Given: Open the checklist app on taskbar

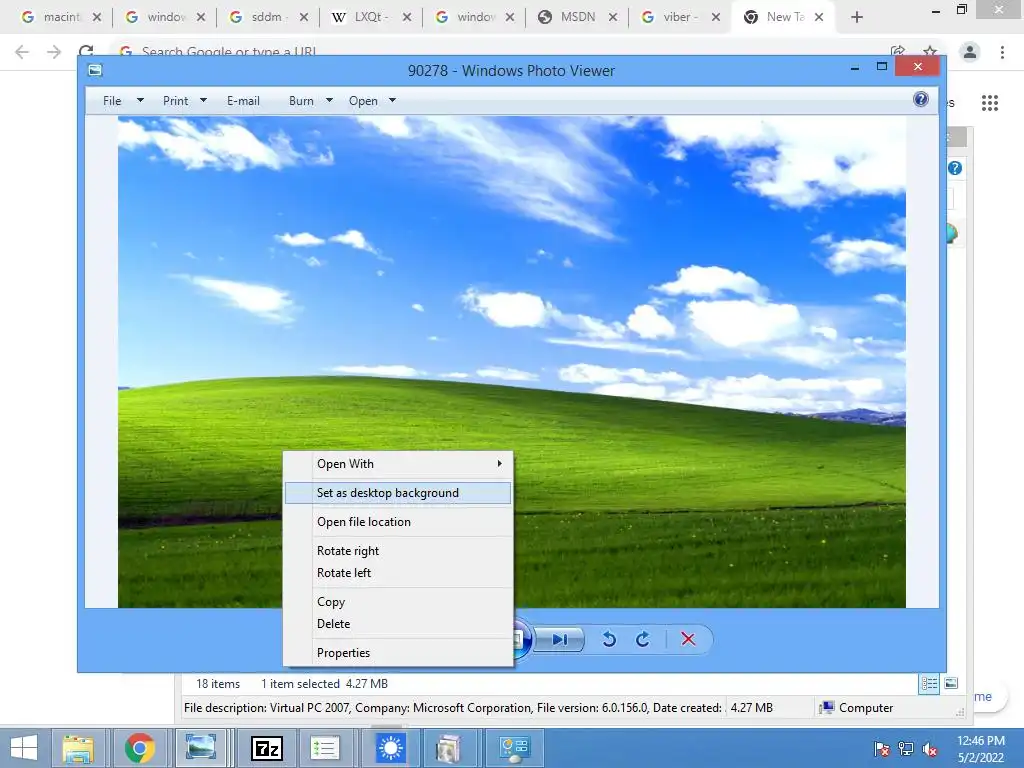Looking at the screenshot, I should pos(325,748).
